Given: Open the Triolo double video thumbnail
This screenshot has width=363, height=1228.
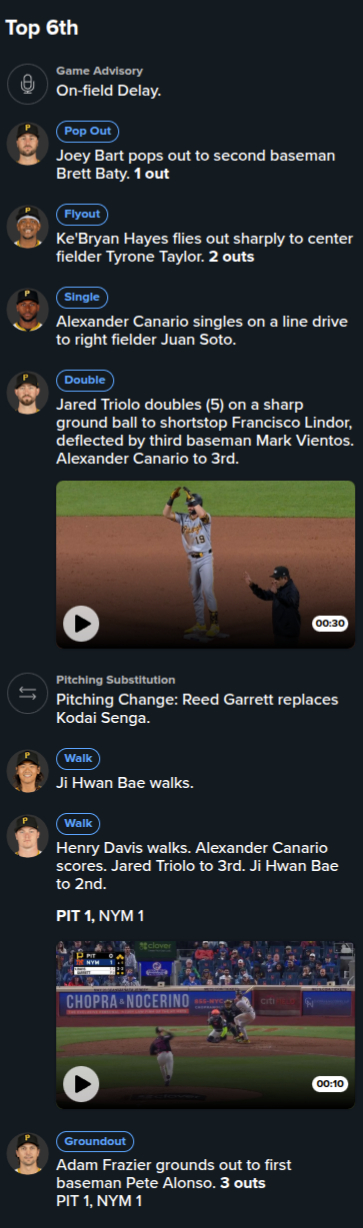Looking at the screenshot, I should 205,565.
